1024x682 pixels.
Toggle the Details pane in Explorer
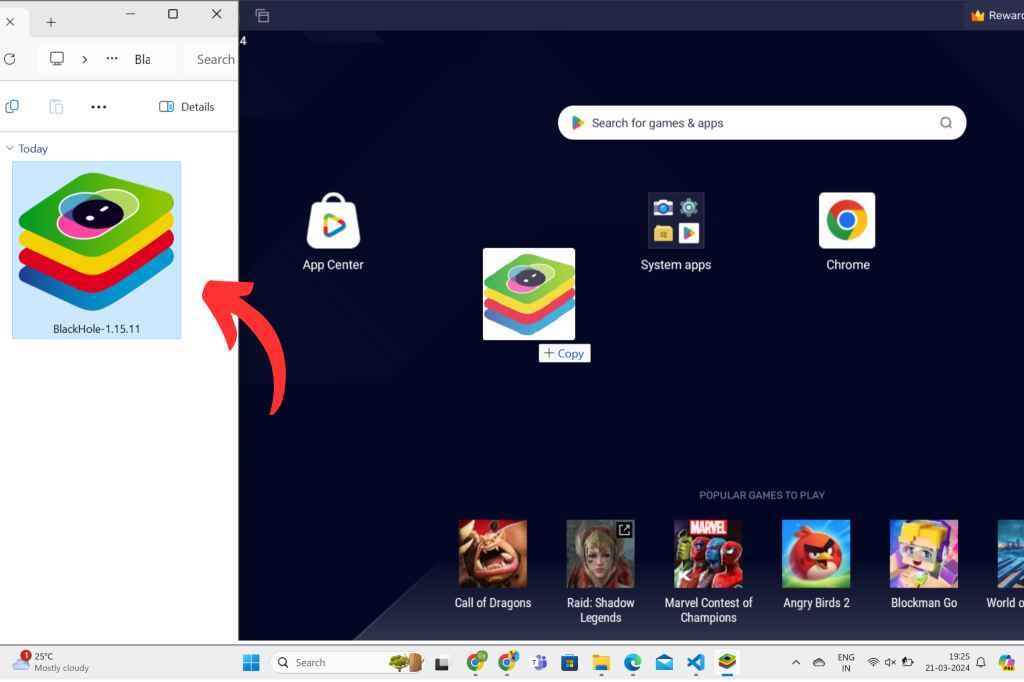187,107
